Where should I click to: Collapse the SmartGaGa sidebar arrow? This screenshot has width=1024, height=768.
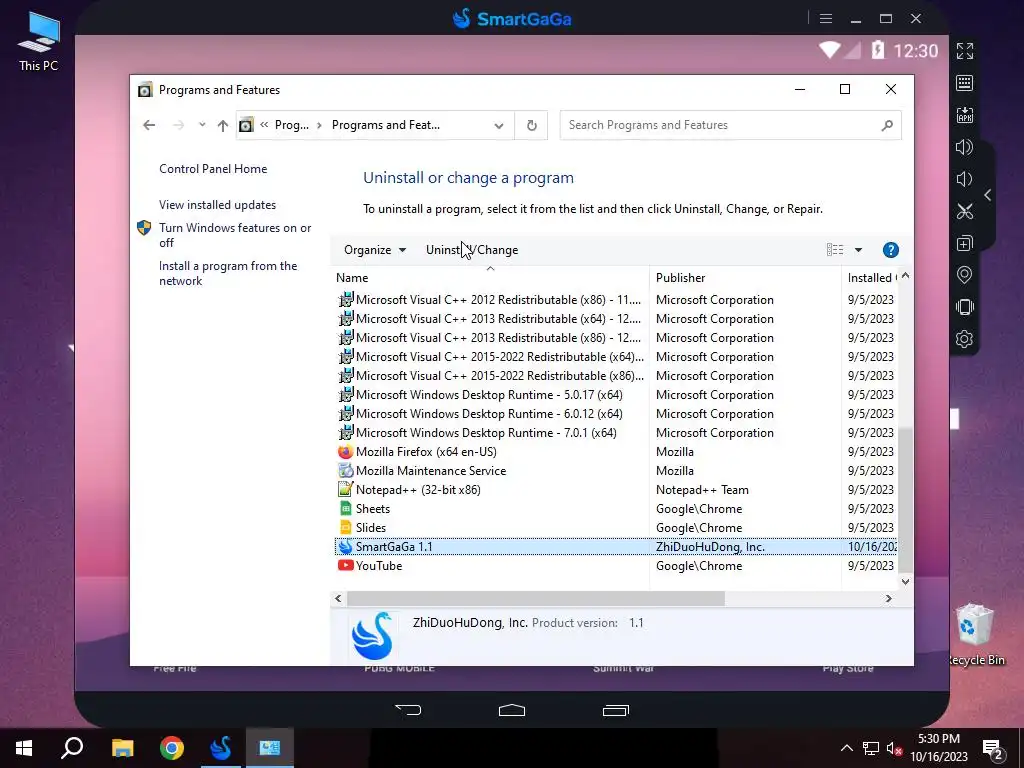[987, 195]
